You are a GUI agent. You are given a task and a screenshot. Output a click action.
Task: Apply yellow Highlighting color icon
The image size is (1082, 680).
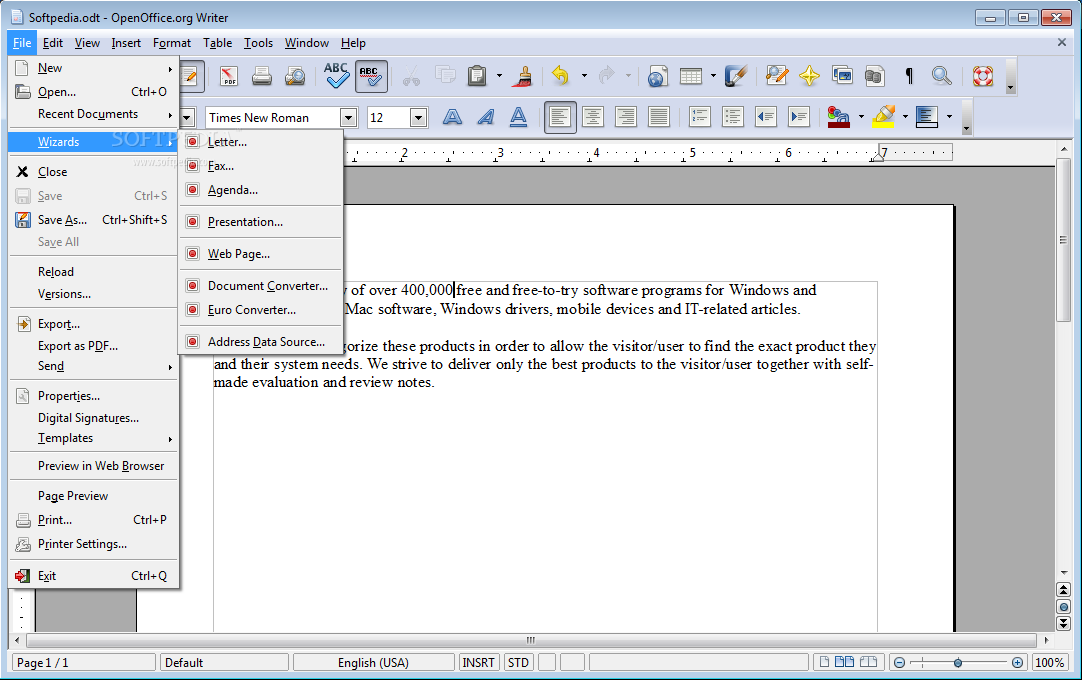click(x=883, y=117)
